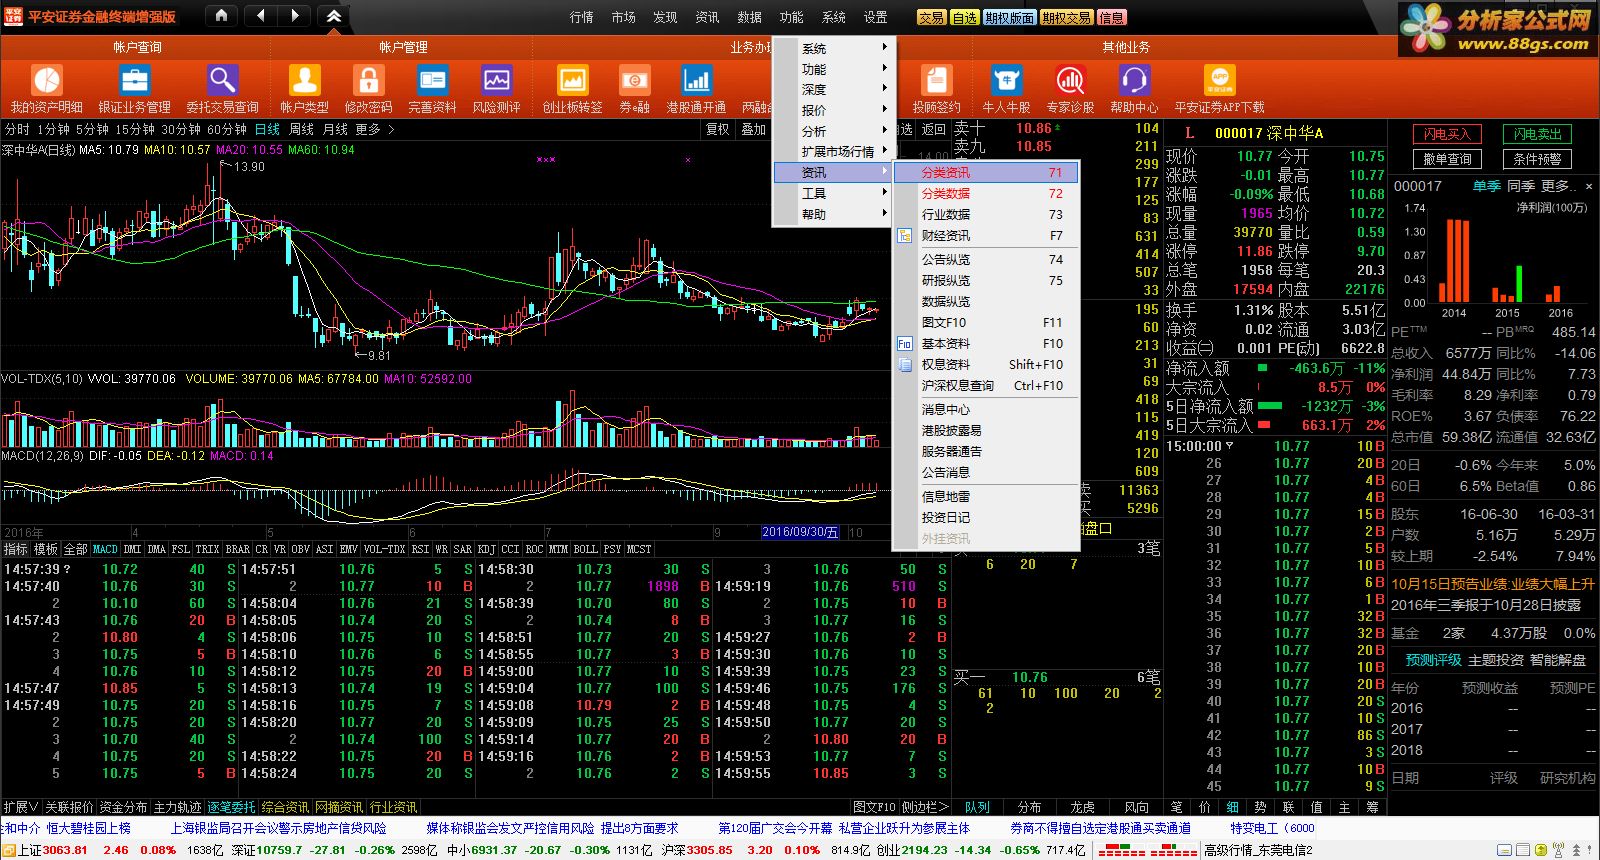1600x860 pixels.
Task: Click the 交易 yellow button
Action: [931, 17]
